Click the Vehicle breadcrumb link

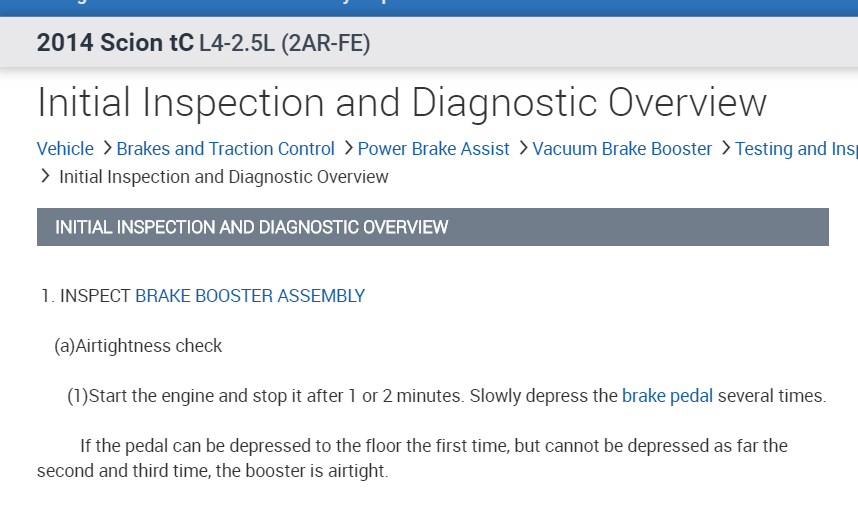[x=65, y=149]
